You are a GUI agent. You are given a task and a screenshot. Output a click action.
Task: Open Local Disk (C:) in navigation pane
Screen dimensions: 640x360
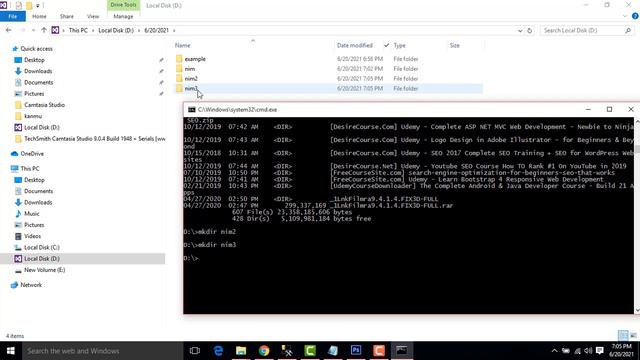(x=42, y=247)
